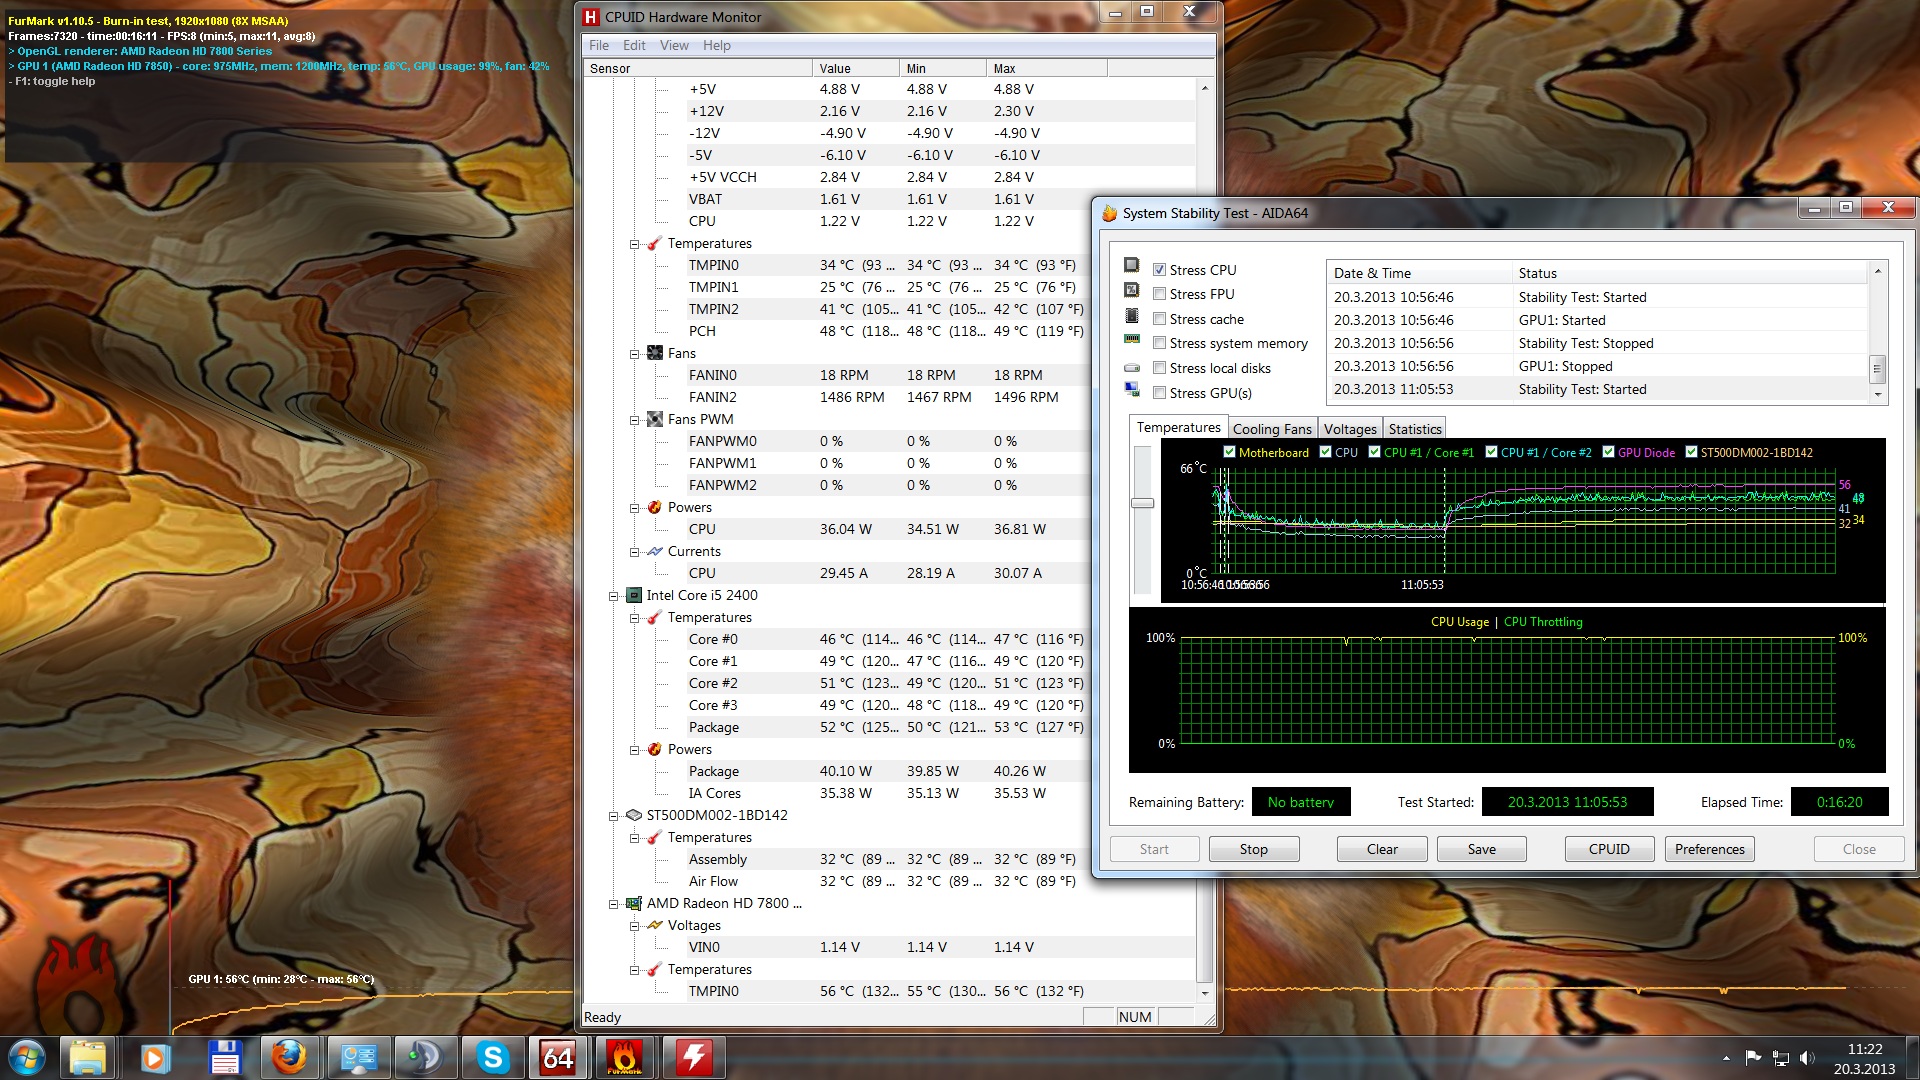Click the HWMonitor red H title icon
Image resolution: width=1920 pixels, height=1080 pixels.
(590, 17)
